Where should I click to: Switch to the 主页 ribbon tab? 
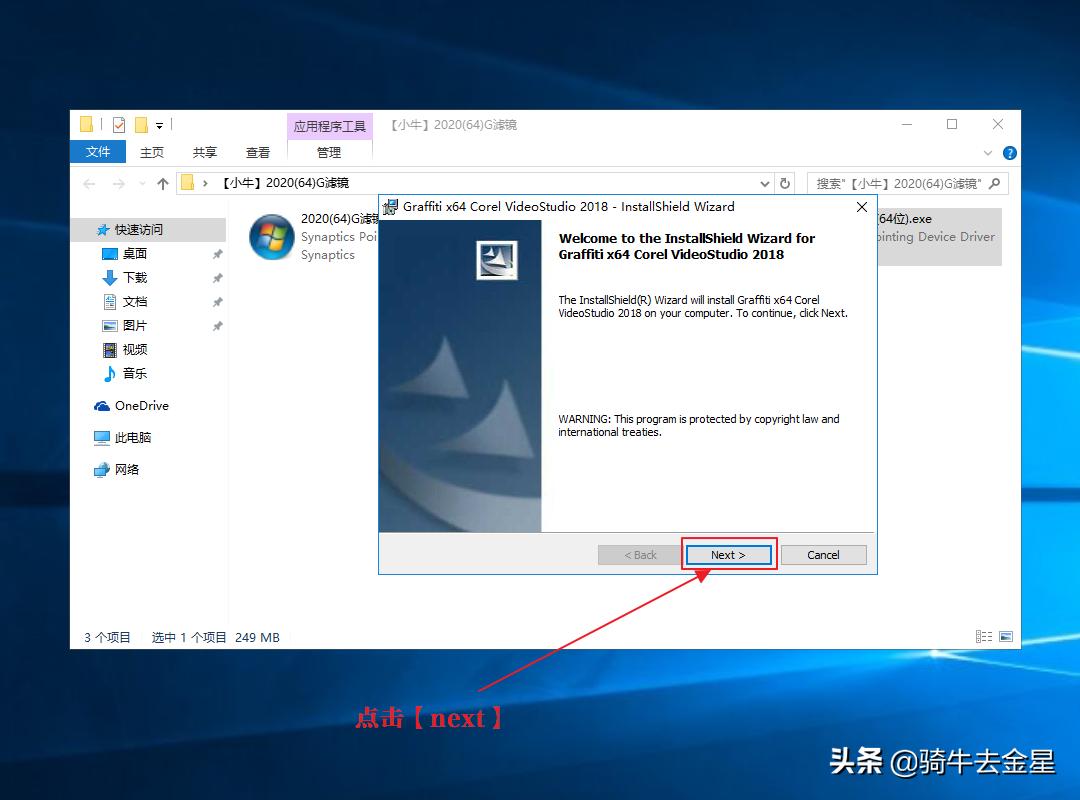pyautogui.click(x=152, y=152)
